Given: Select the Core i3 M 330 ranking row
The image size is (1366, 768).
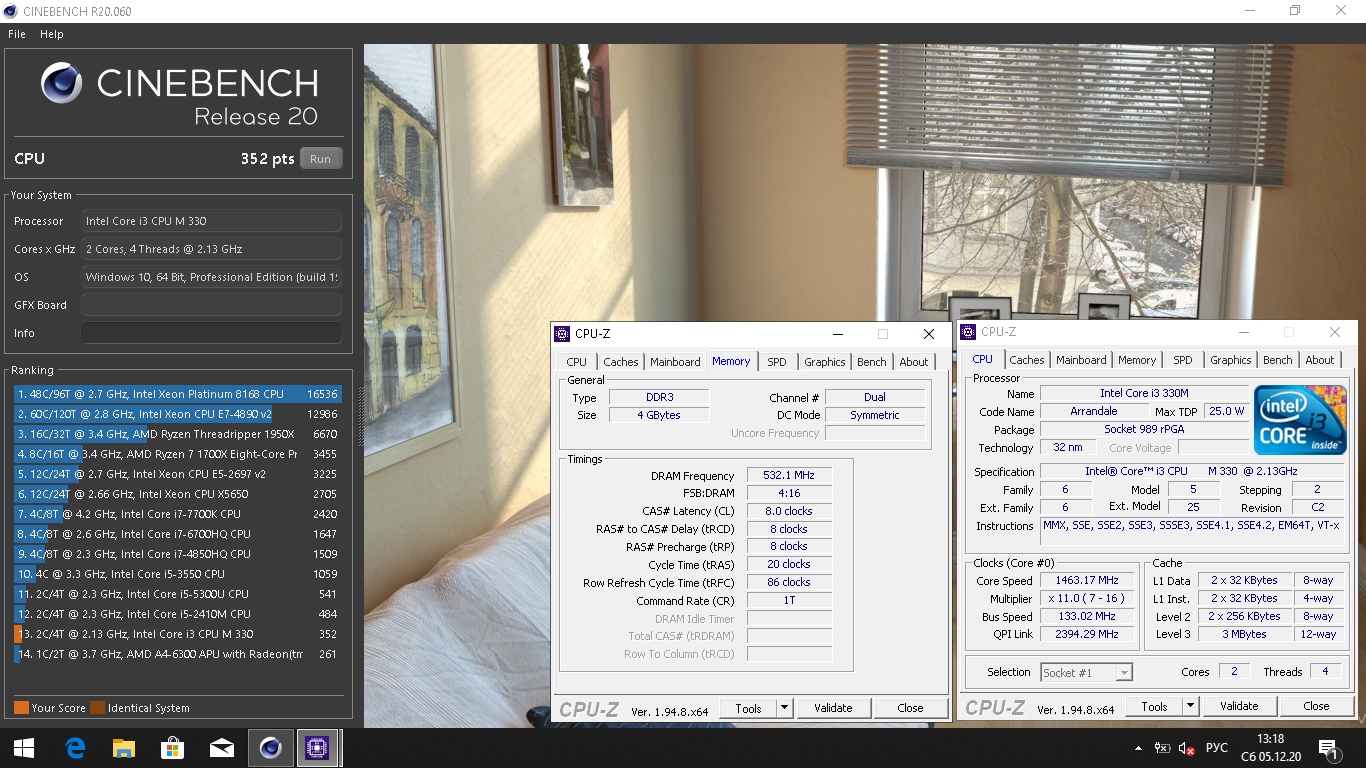Looking at the screenshot, I should [177, 634].
